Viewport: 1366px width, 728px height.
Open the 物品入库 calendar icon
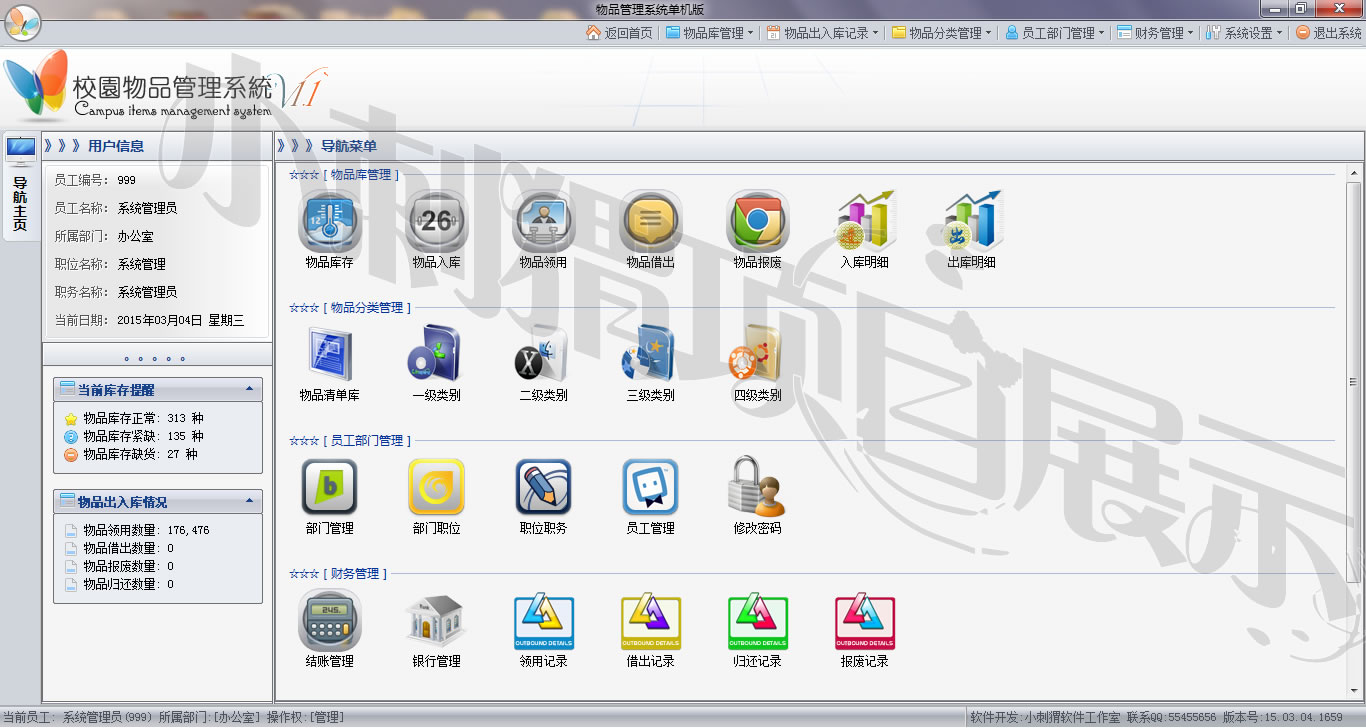pos(436,222)
